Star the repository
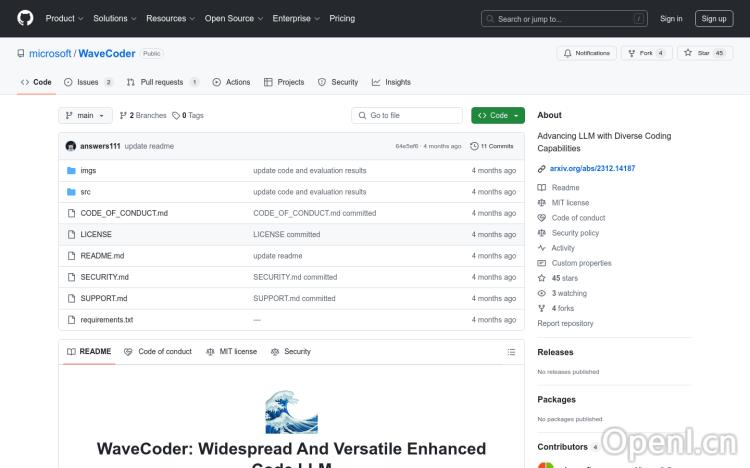Screen dimensions: 750x468 (705, 53)
